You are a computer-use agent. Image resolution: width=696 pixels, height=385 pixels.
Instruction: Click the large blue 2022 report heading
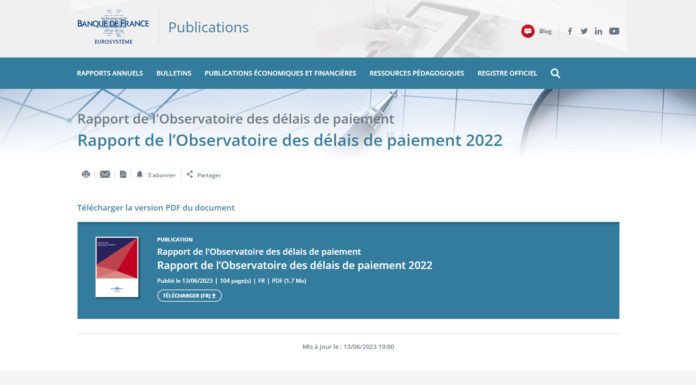tap(290, 140)
